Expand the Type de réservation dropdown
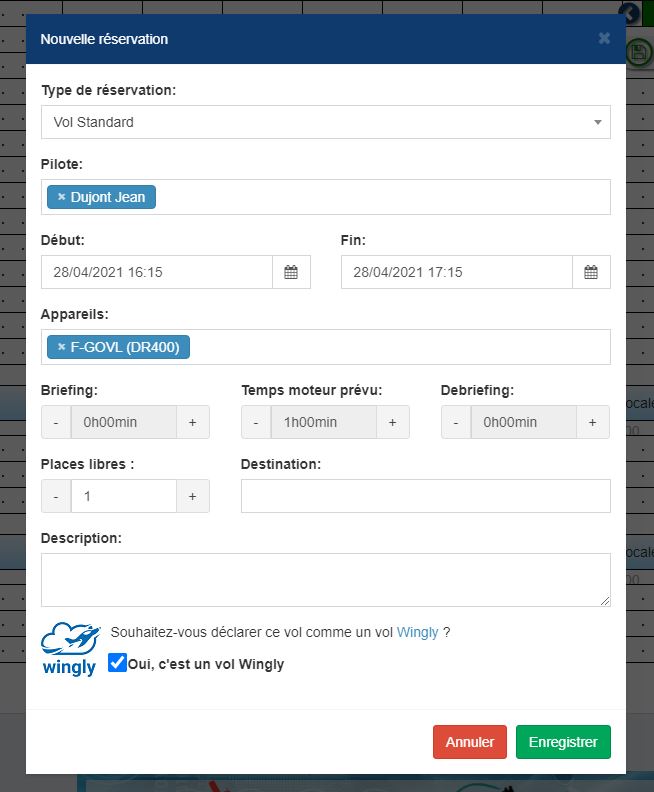Viewport: 654px width, 792px height. 325,122
